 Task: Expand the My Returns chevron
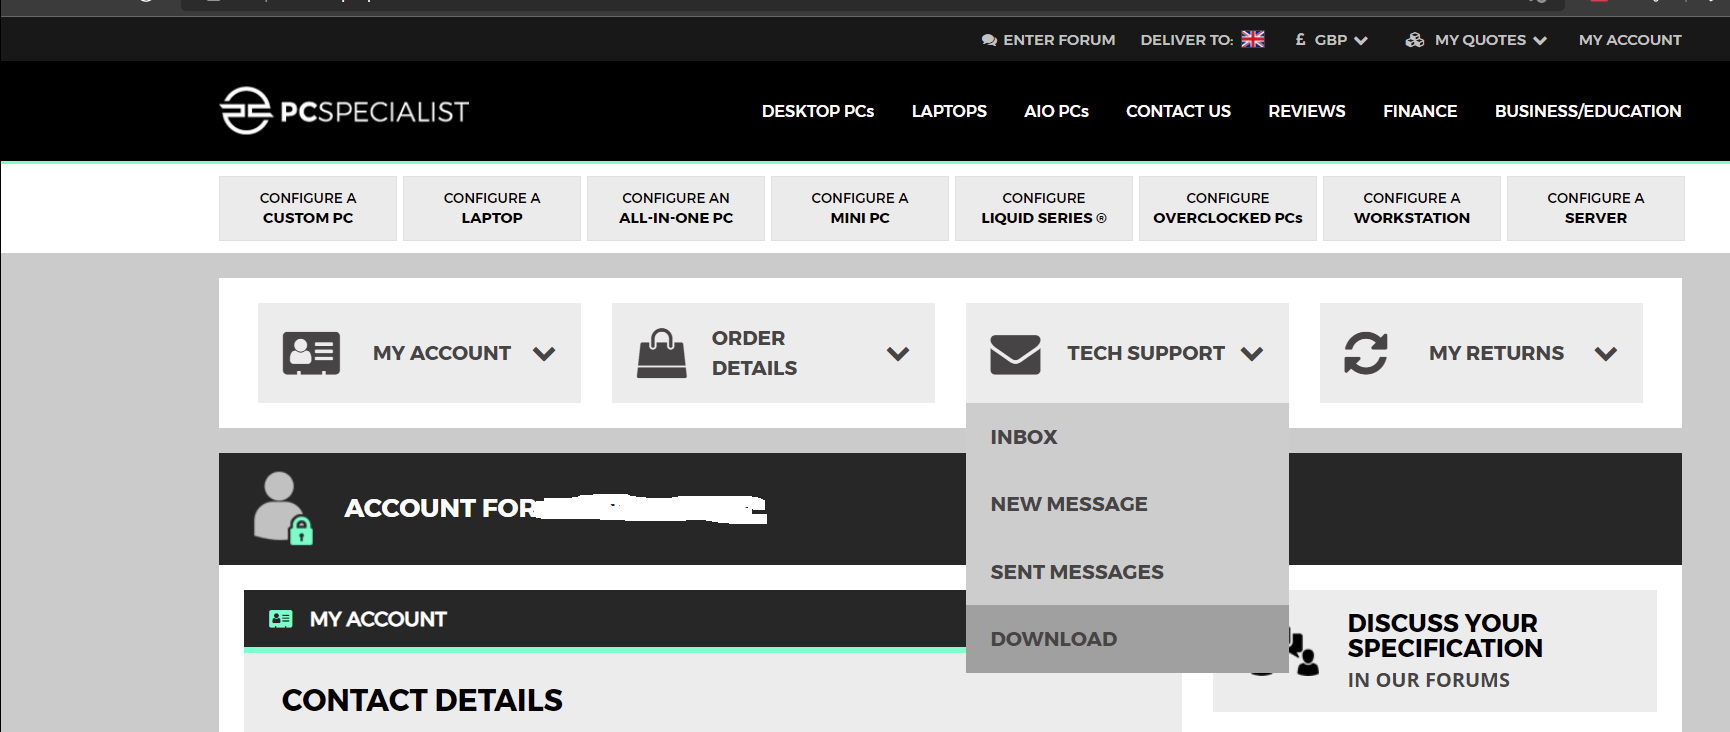coord(1606,353)
